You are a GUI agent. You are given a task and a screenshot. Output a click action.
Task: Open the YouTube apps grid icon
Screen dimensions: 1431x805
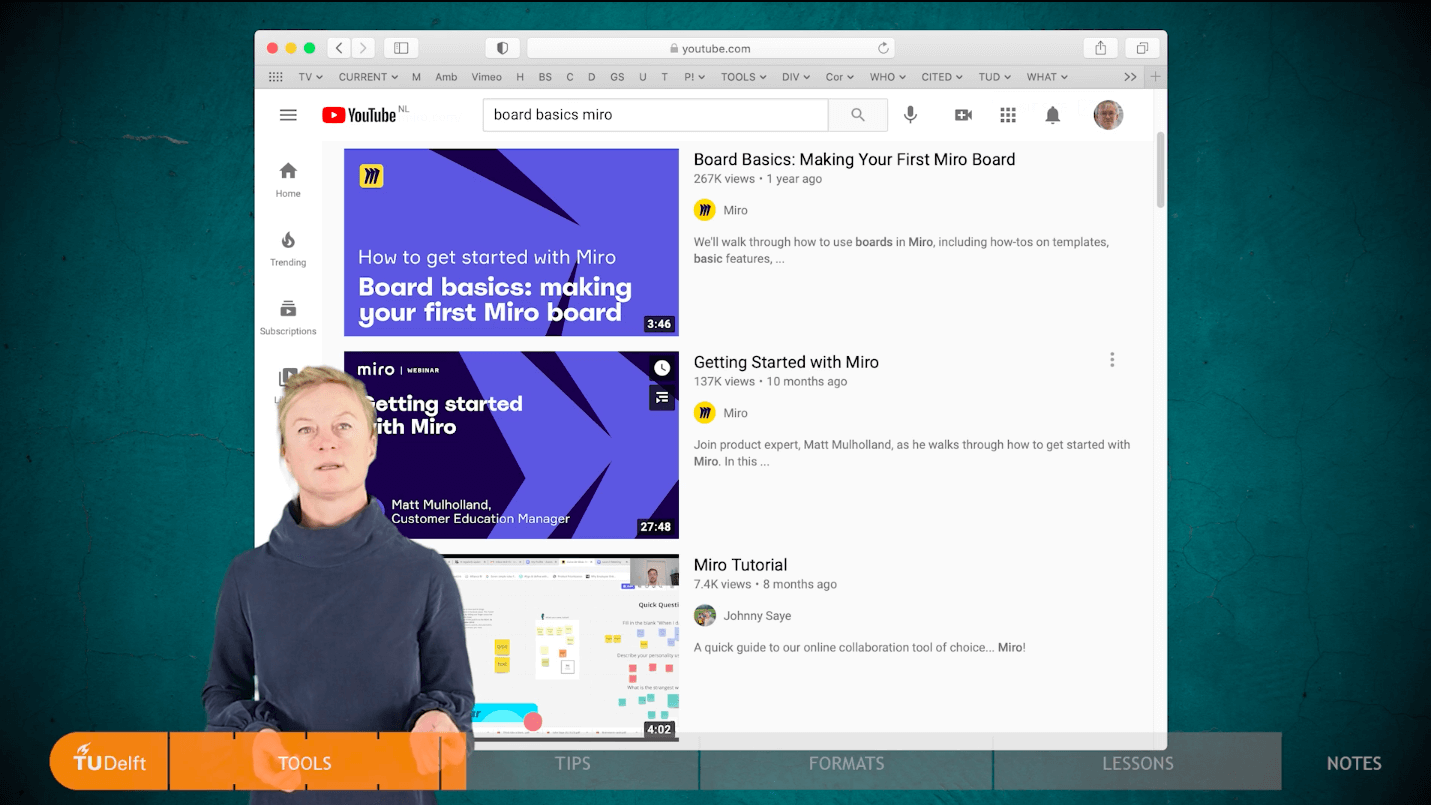(1008, 115)
